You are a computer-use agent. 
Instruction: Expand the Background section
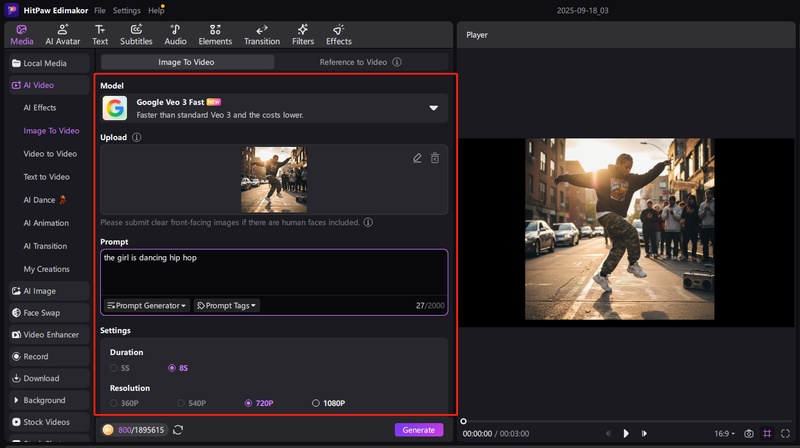pos(49,400)
